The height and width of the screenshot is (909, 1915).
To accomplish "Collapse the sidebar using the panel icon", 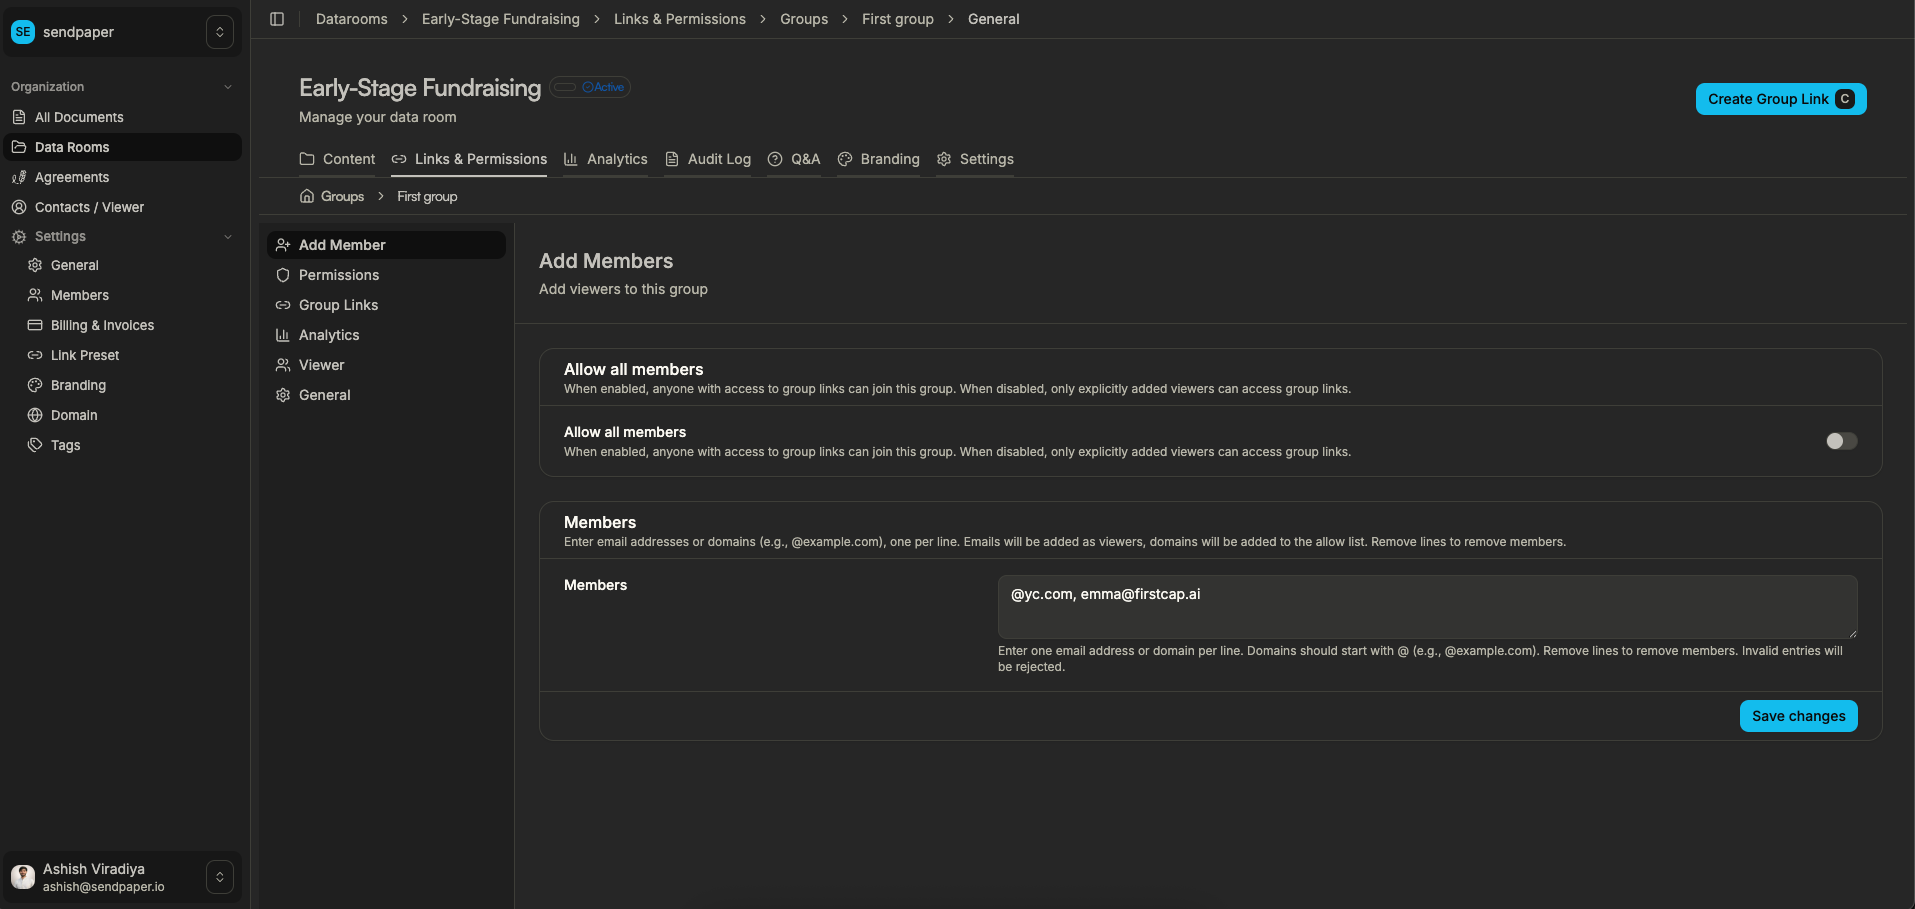I will pos(277,18).
